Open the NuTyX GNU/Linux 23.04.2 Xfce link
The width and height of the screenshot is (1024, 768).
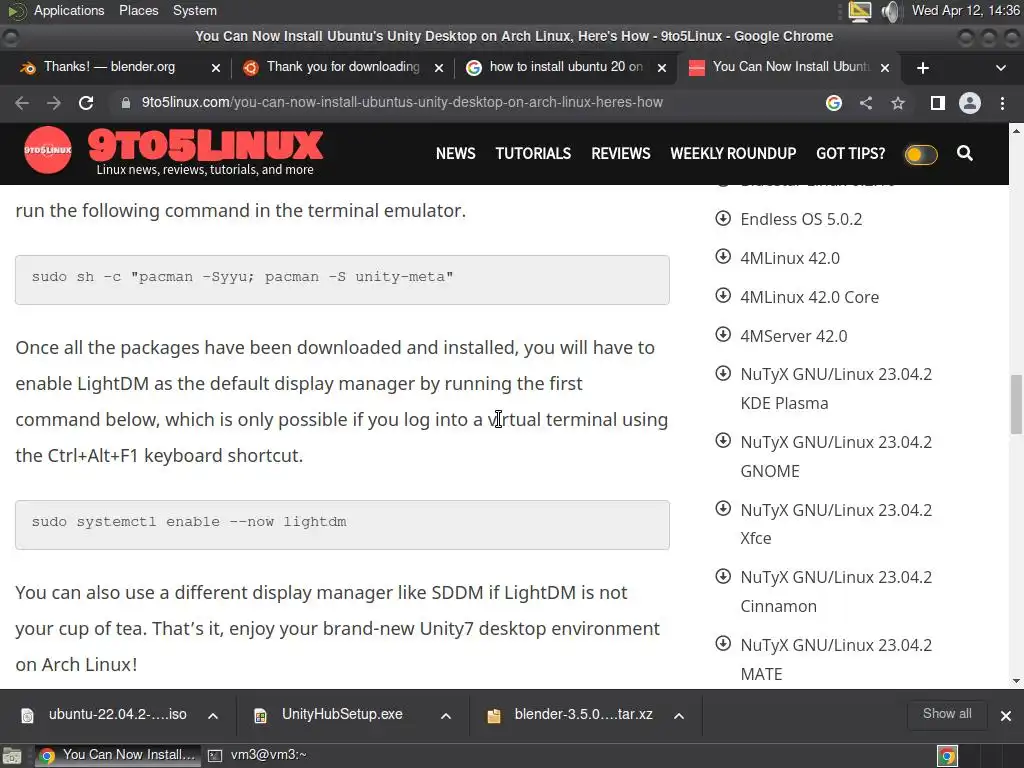[x=836, y=524]
